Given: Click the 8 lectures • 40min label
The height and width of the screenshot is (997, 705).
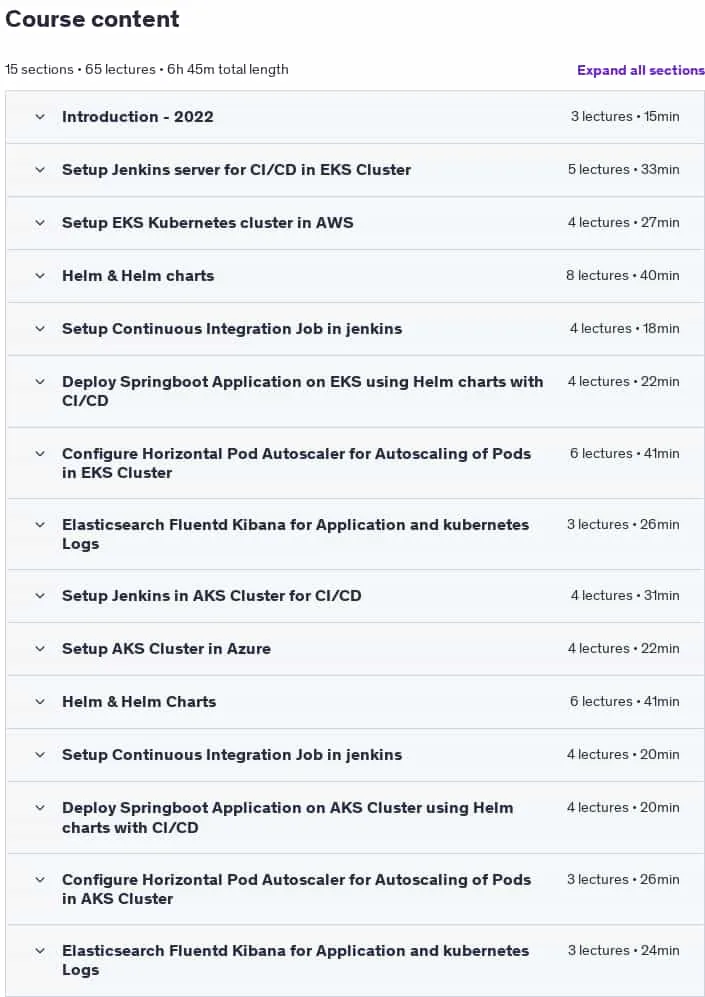Looking at the screenshot, I should tap(623, 276).
